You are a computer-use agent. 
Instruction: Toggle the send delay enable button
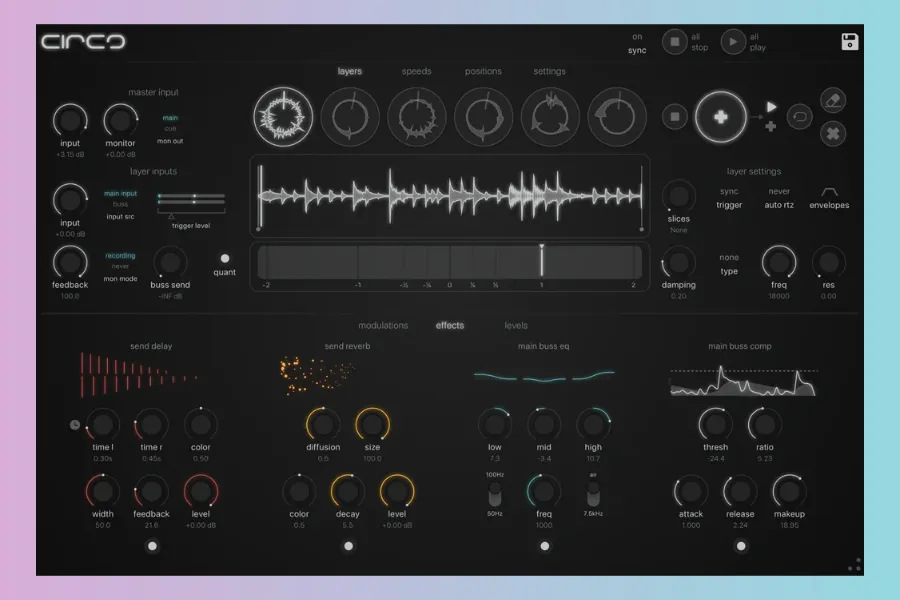pyautogui.click(x=152, y=546)
